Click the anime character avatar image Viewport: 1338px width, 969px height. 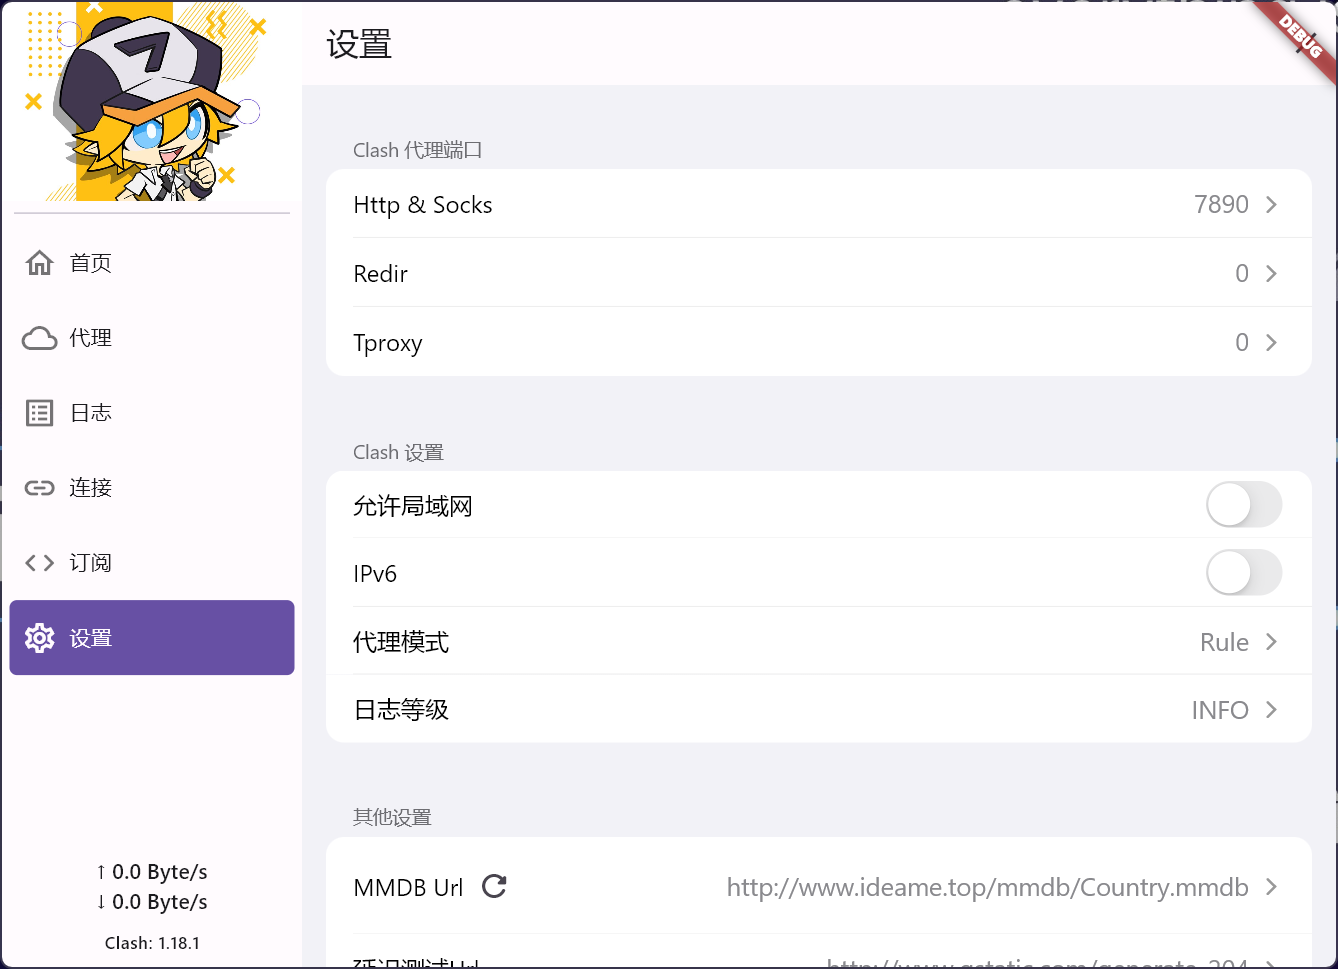(x=148, y=102)
